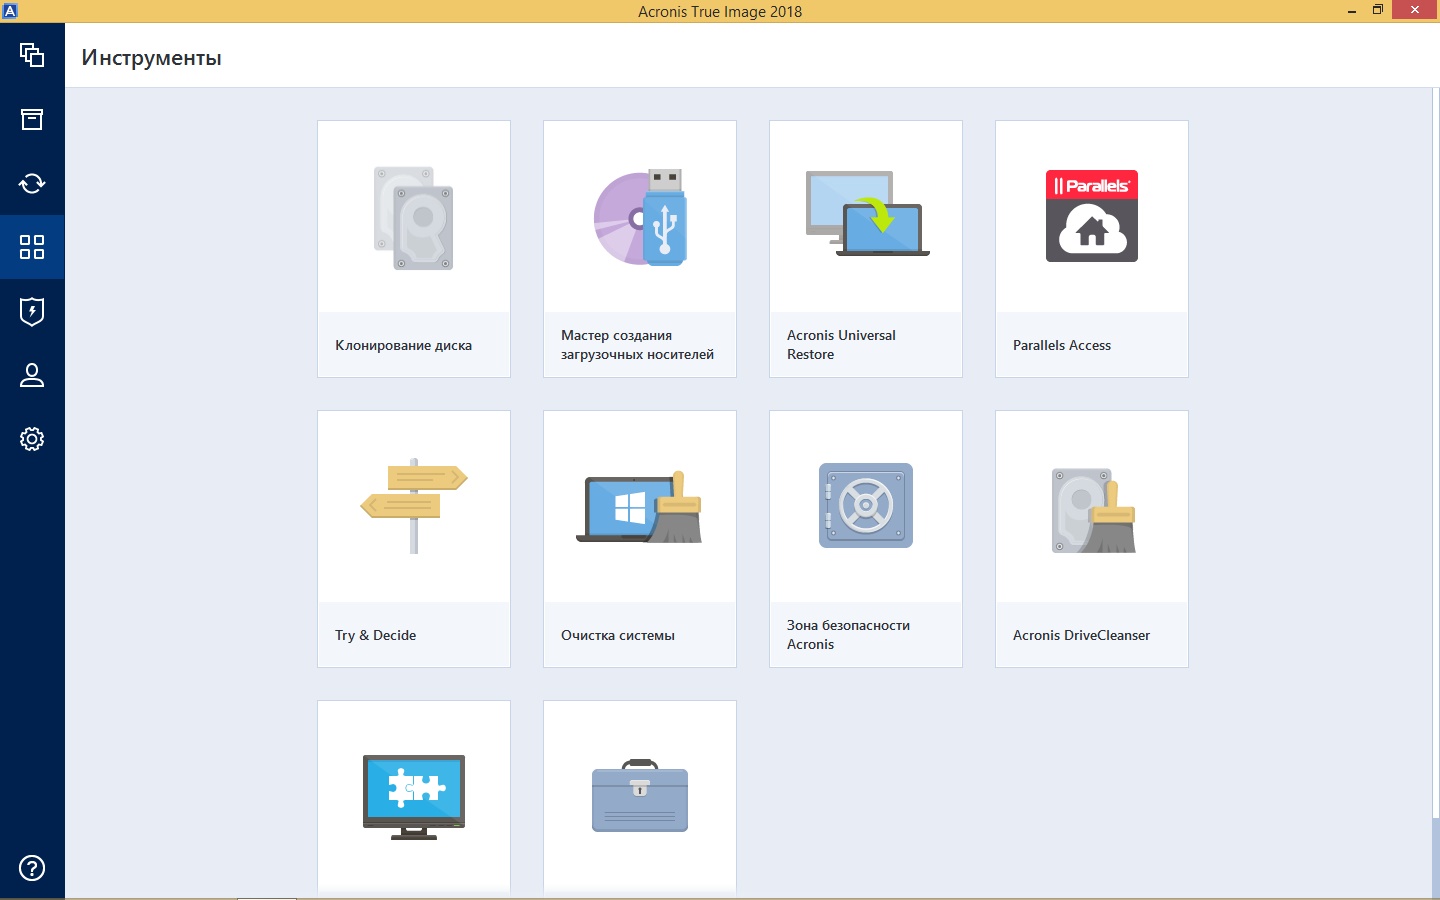Click the Try & Decide signpost icon
Viewport: 1440px width, 900px height.
pos(414,506)
